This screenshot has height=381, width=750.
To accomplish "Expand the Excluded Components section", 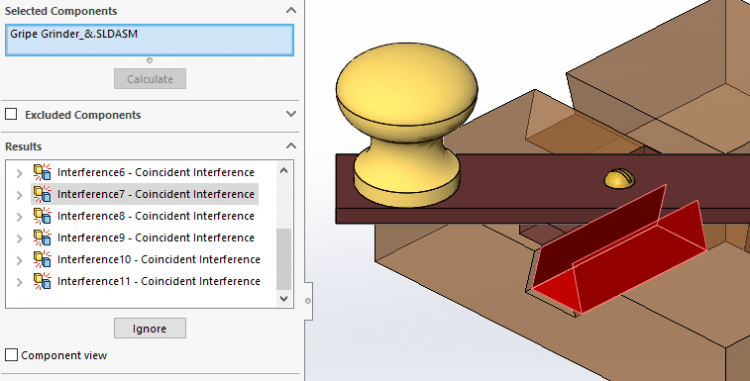I will click(290, 114).
